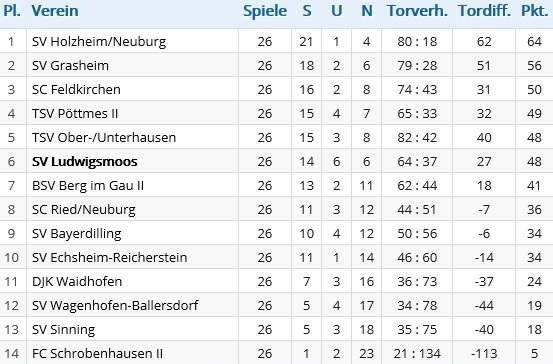Viewport: 553px width, 364px height.
Task: Open DJK Waidhofen team entry
Action: point(77,281)
